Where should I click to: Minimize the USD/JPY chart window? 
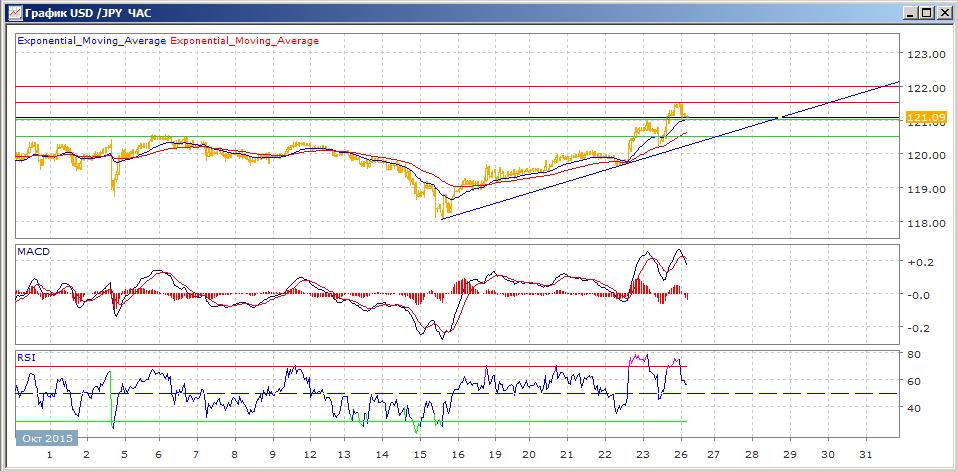pyautogui.click(x=910, y=12)
